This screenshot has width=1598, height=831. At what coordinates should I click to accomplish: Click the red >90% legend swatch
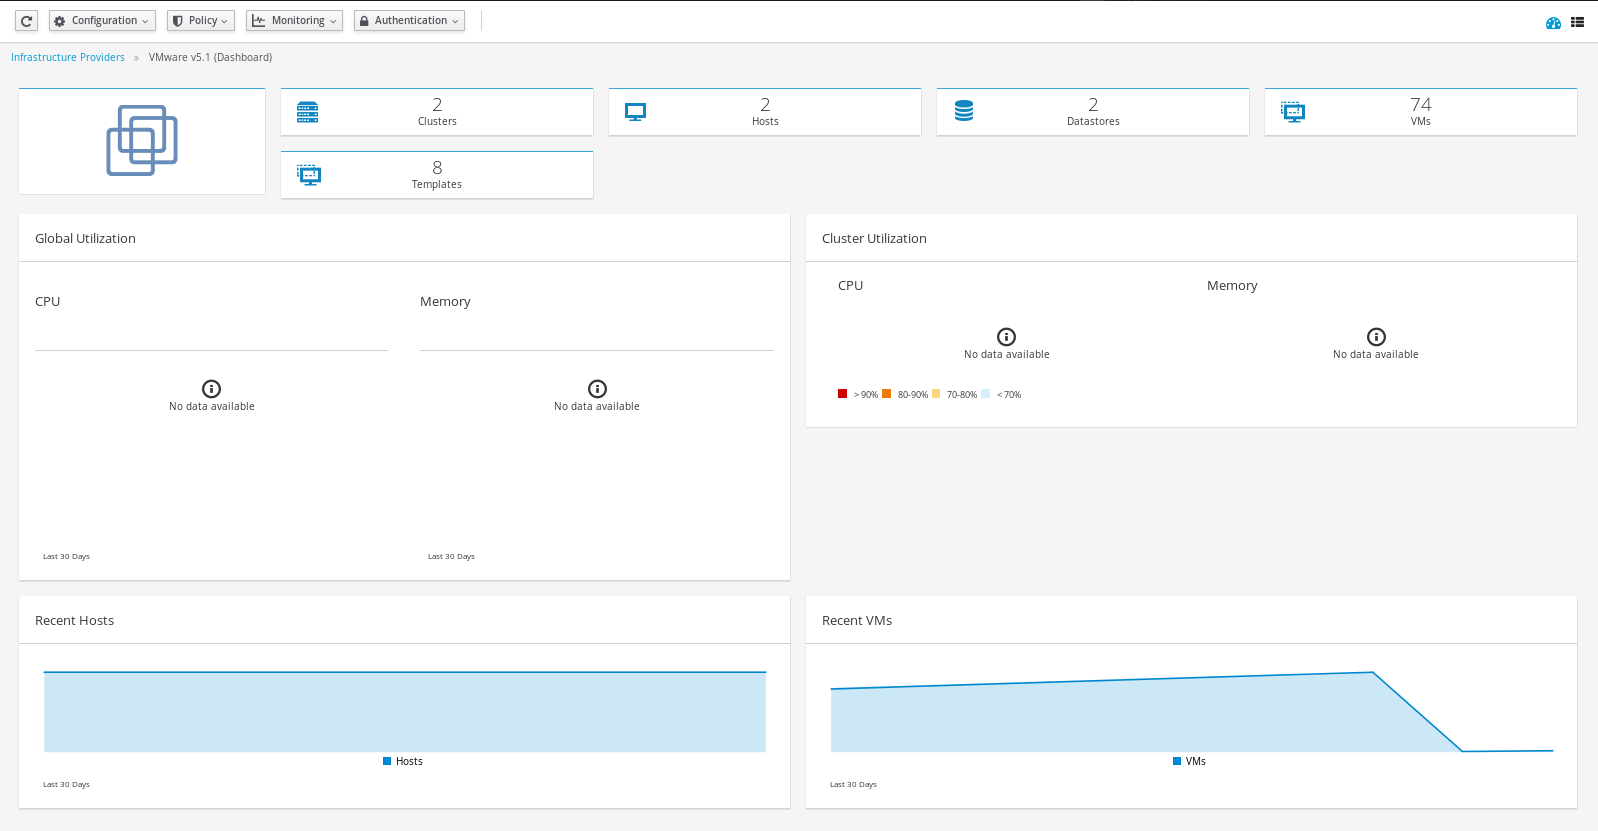[x=843, y=394]
